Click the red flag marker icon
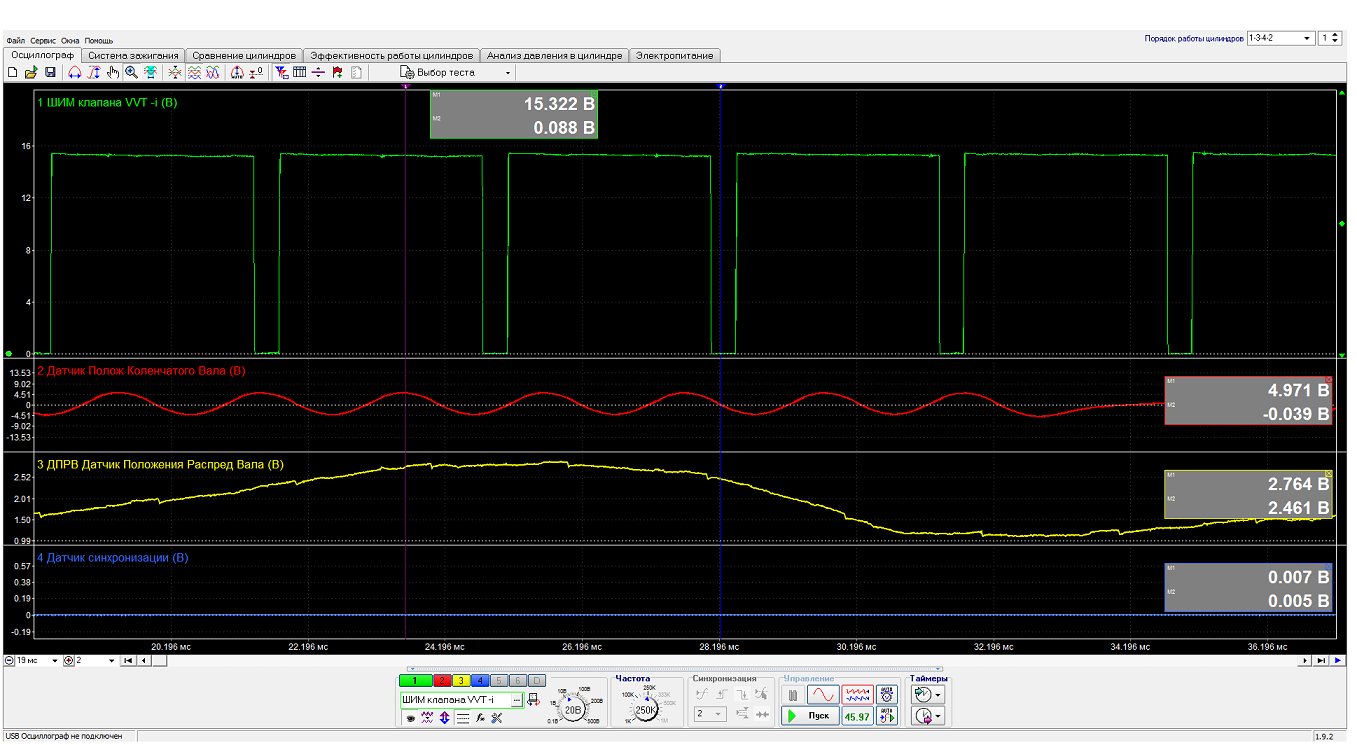 point(337,72)
